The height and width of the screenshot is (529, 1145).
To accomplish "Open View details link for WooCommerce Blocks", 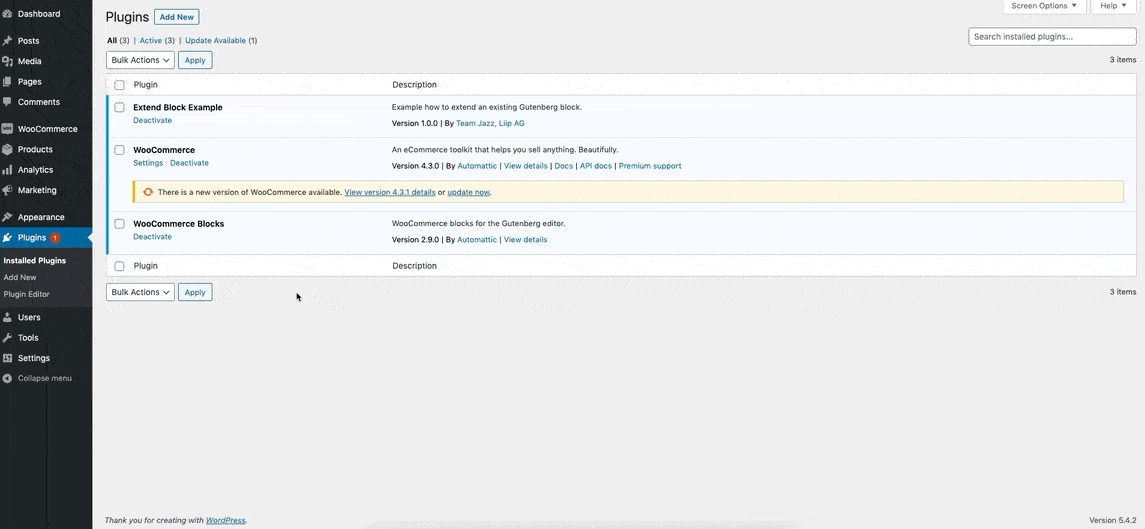I will tap(525, 240).
